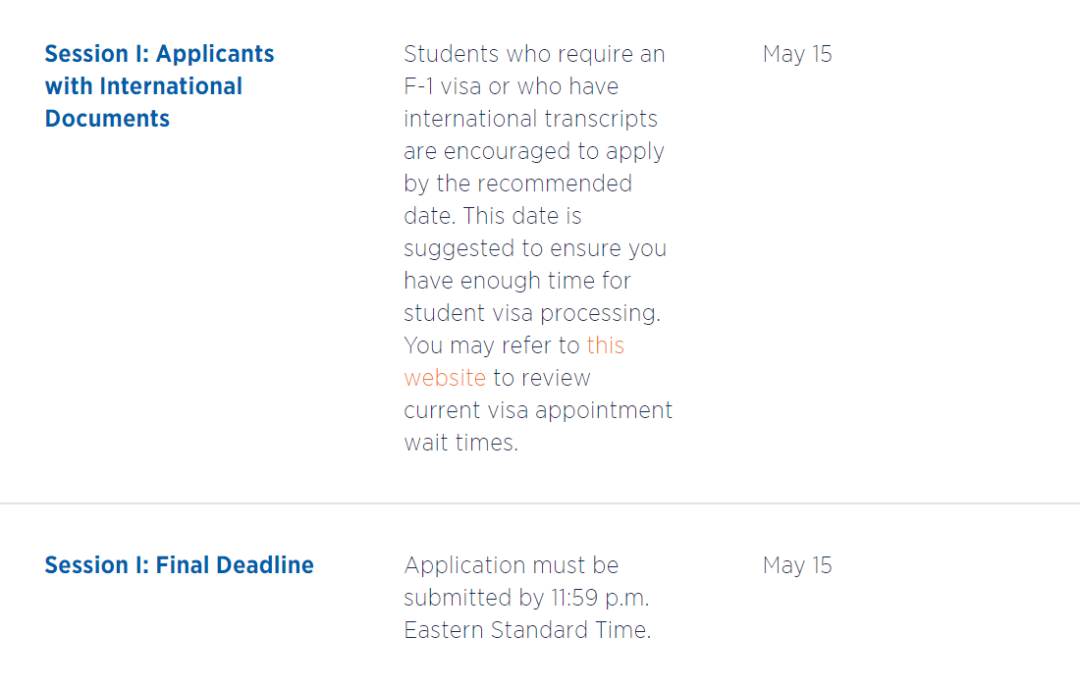This screenshot has height=688, width=1080.
Task: Click the "by the recommended" text line
Action: tap(518, 184)
